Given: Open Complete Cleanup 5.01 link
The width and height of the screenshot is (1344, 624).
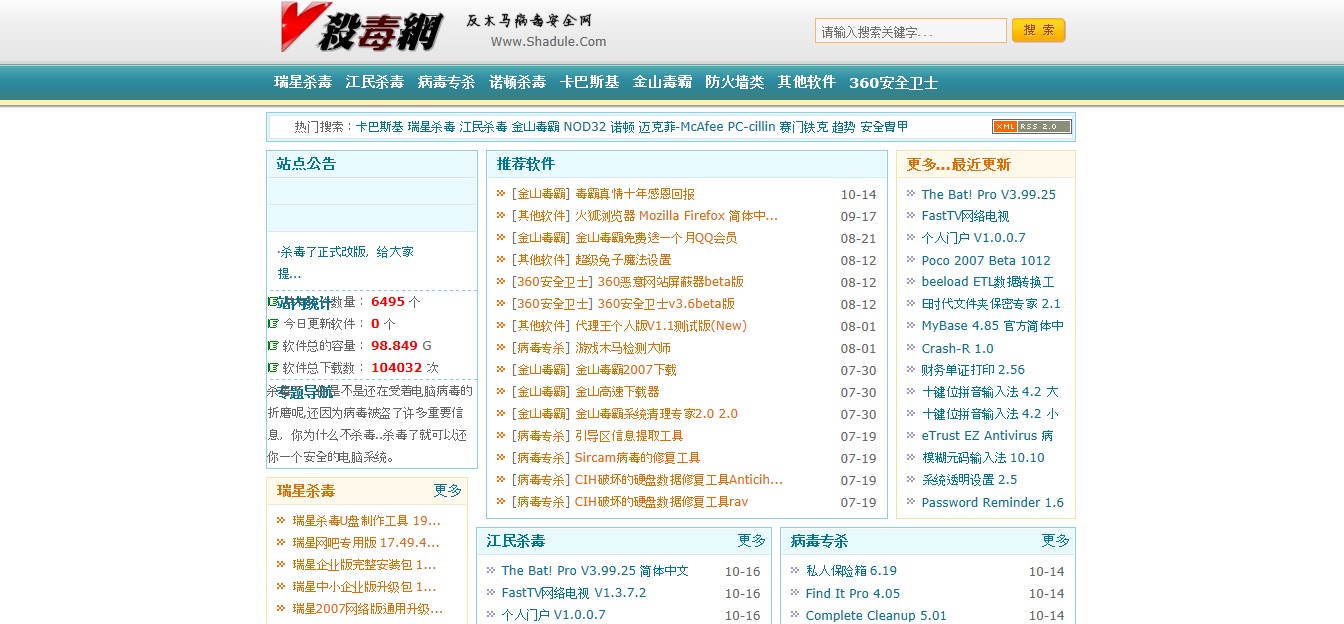Looking at the screenshot, I should pos(876,615).
